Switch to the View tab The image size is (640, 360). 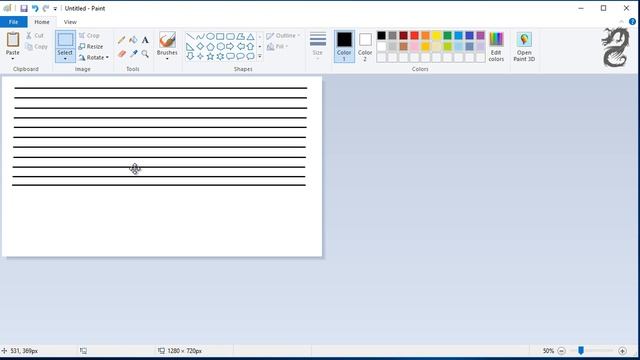point(70,22)
